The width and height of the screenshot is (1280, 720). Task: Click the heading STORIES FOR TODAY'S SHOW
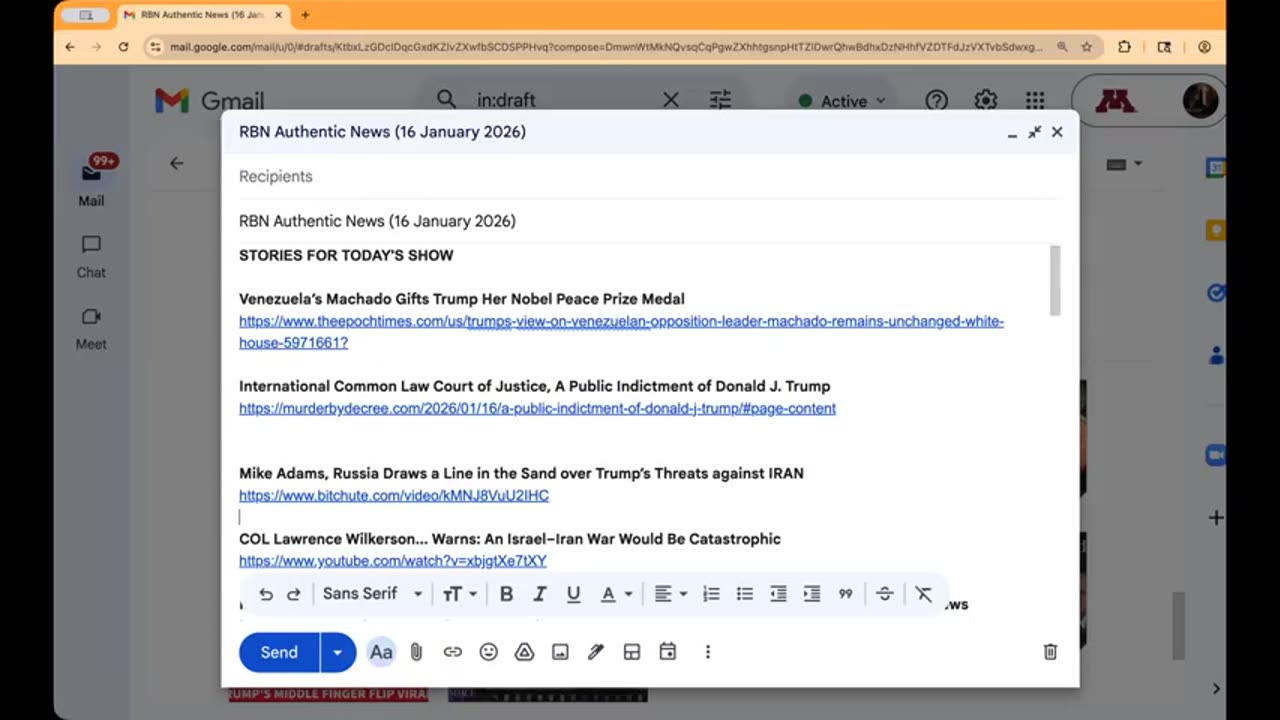(x=346, y=255)
